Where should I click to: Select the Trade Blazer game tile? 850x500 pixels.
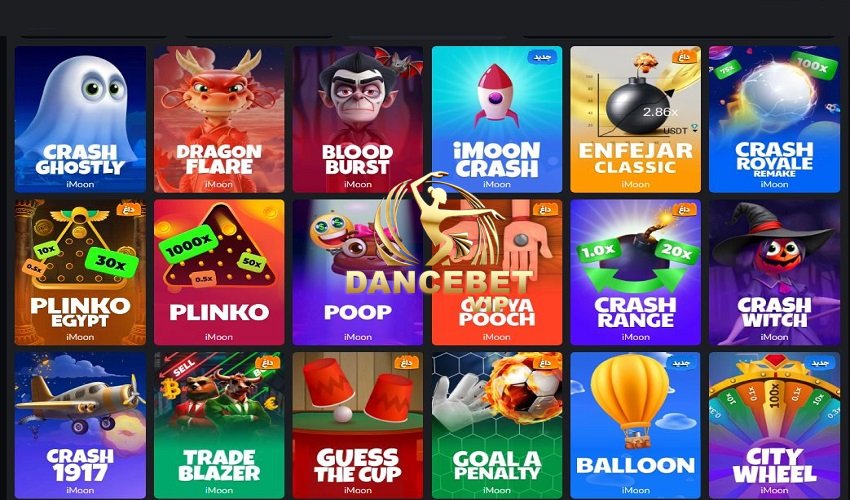pos(219,425)
